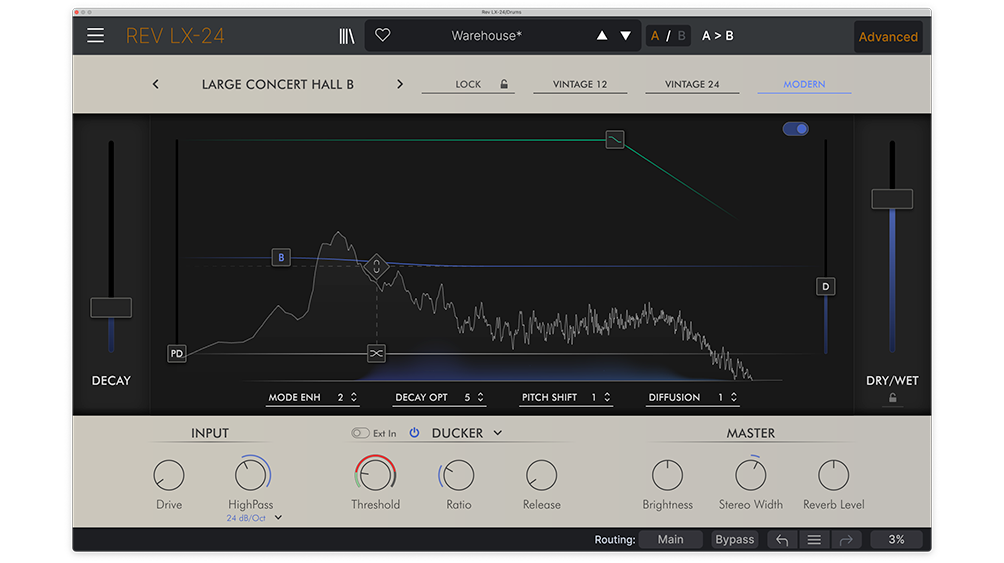The image size is (1004, 563).
Task: Toggle the Ext In switch
Action: [x=360, y=434]
